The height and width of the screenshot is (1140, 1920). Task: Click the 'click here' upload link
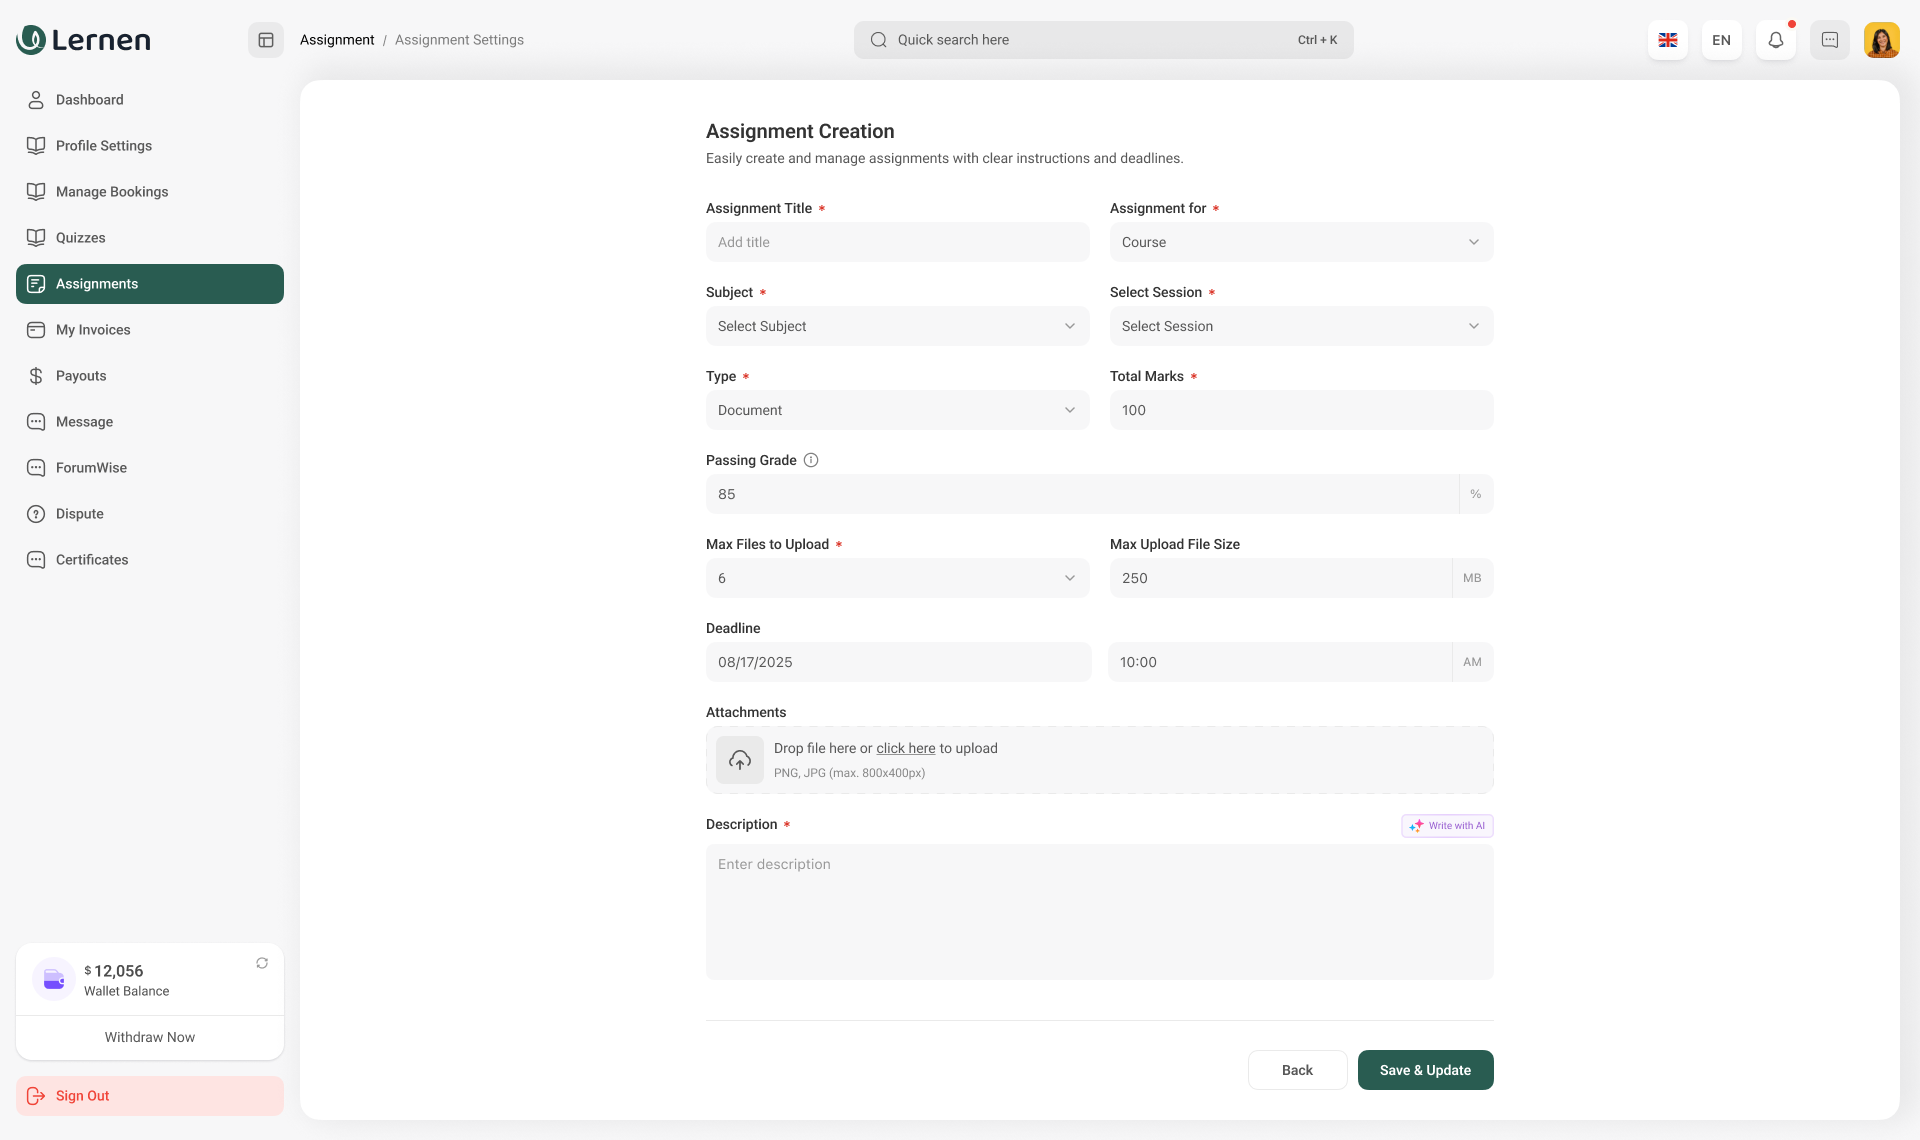point(905,748)
